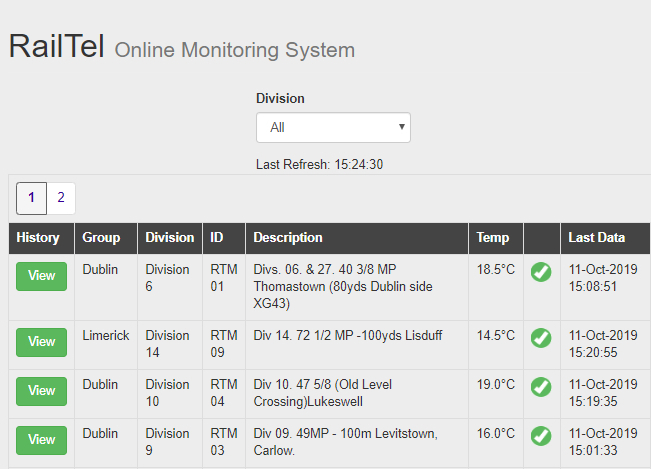Click the Description column header
The image size is (651, 469).
tap(288, 238)
